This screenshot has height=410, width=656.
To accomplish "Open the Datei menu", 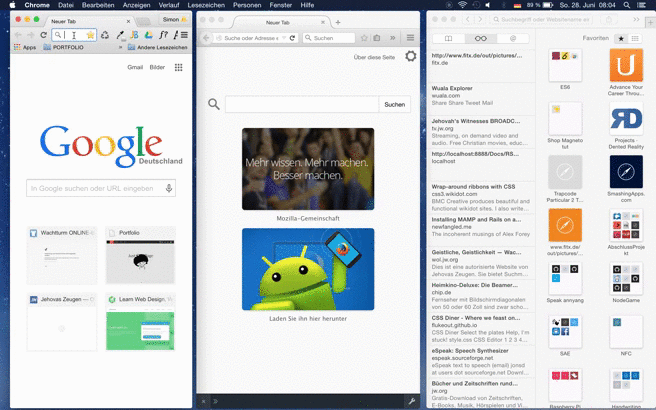I will [66, 5].
